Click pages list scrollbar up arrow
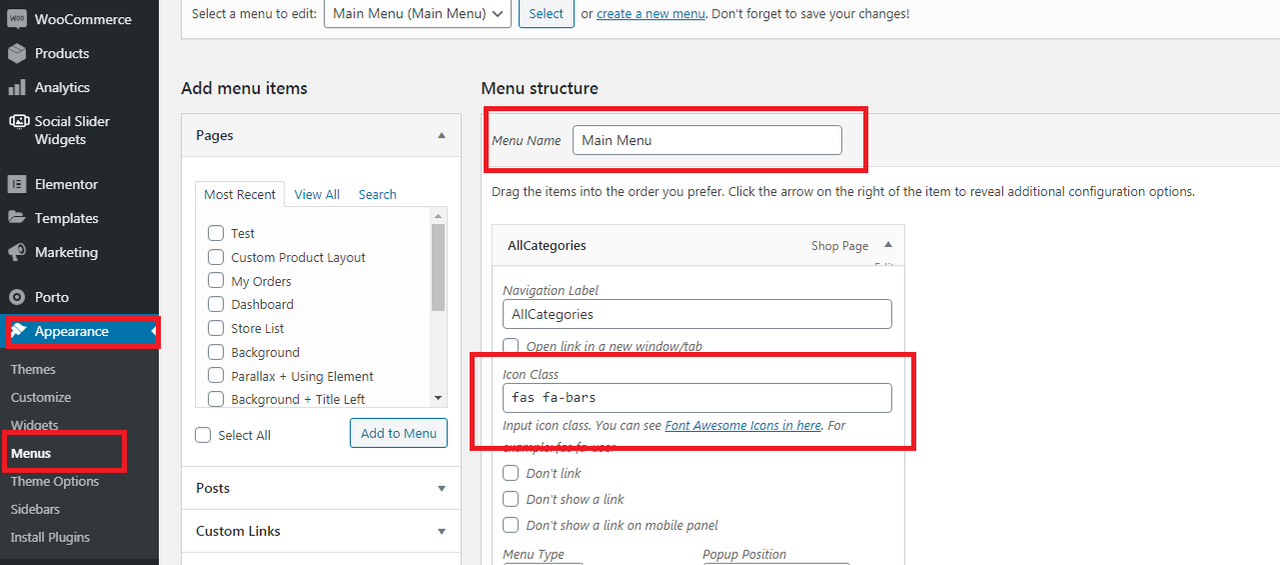This screenshot has width=1280, height=565. point(438,216)
